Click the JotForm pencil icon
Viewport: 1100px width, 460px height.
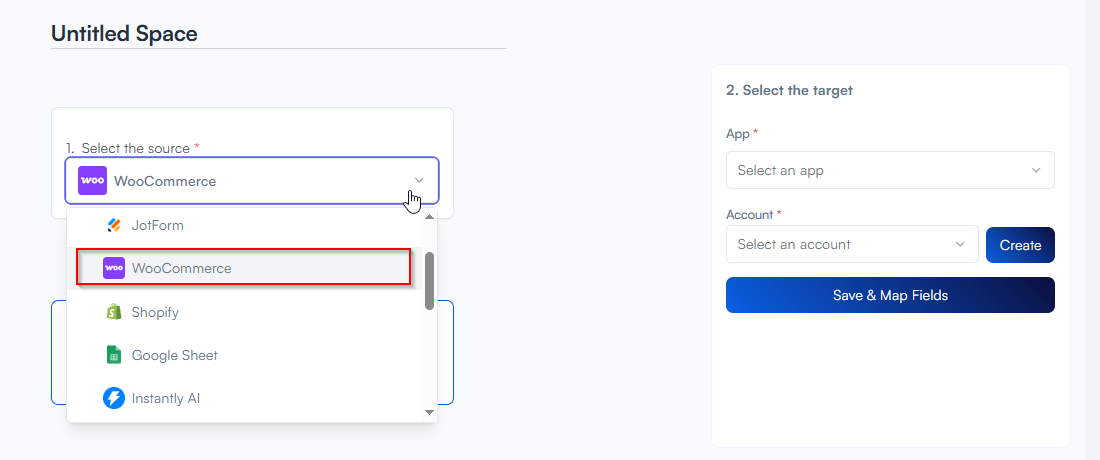pos(114,226)
